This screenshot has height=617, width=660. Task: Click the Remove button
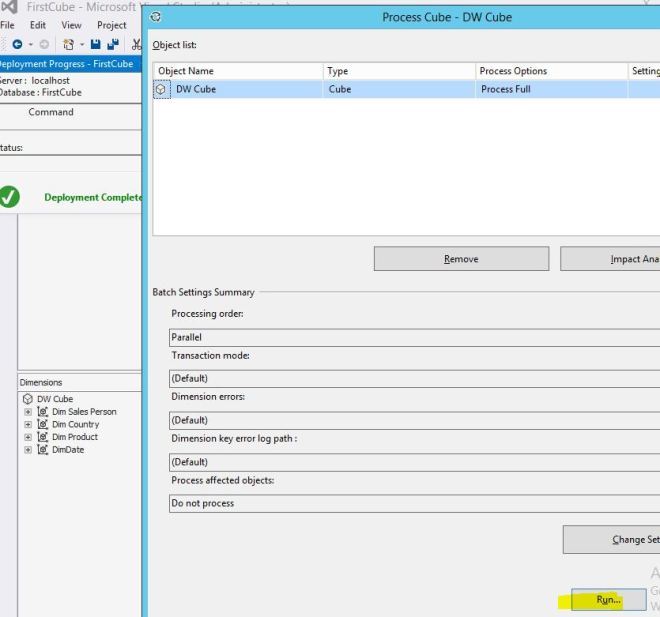(461, 259)
